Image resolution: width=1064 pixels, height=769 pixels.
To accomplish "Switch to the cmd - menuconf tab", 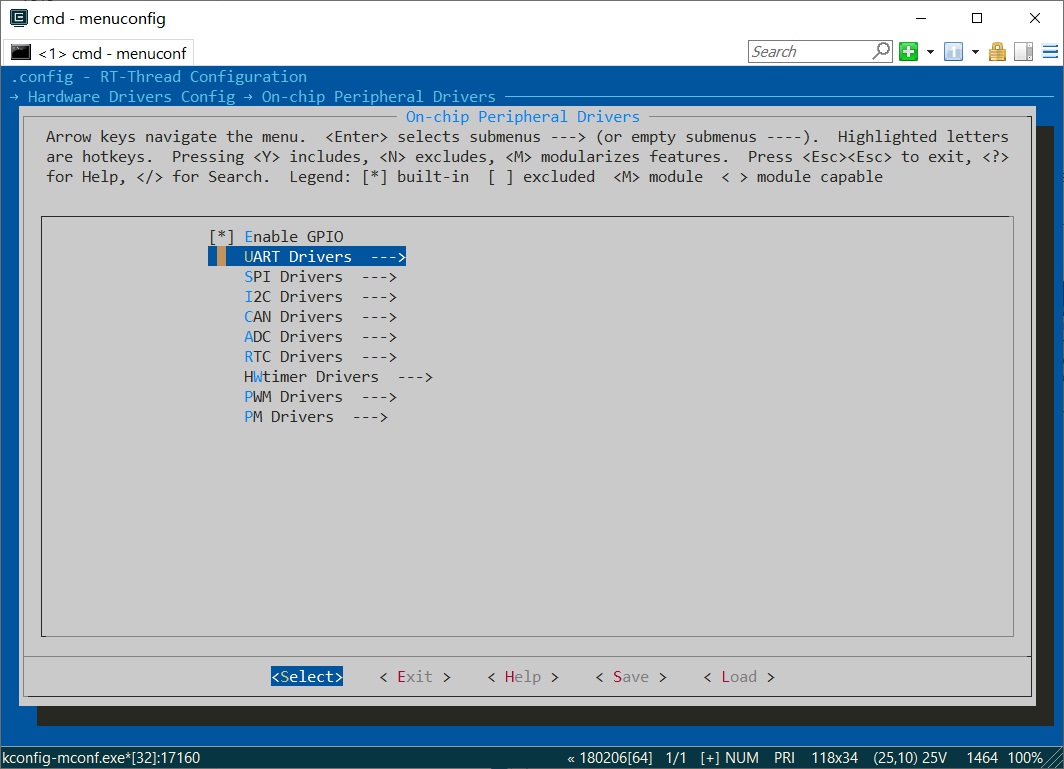I will pyautogui.click(x=98, y=53).
